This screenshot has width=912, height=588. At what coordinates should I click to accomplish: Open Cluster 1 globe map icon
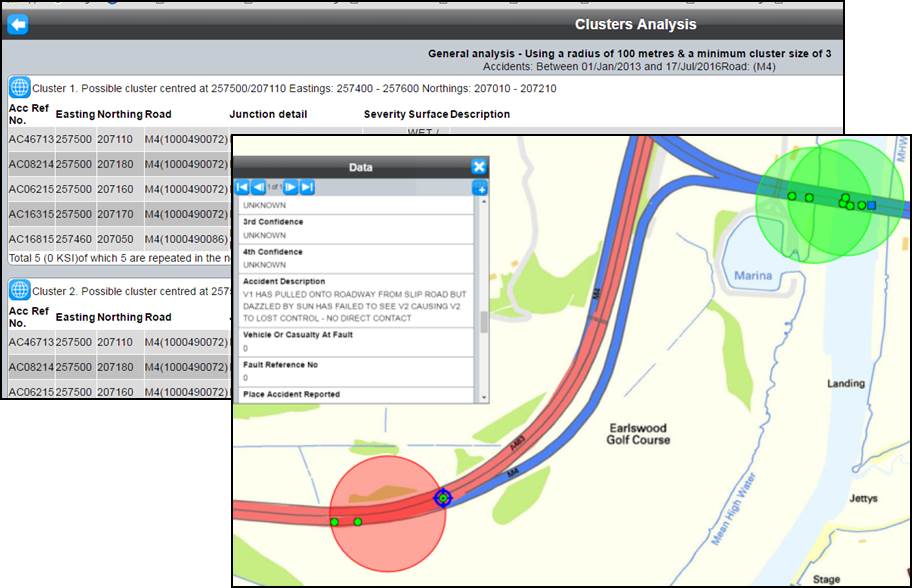(x=19, y=88)
